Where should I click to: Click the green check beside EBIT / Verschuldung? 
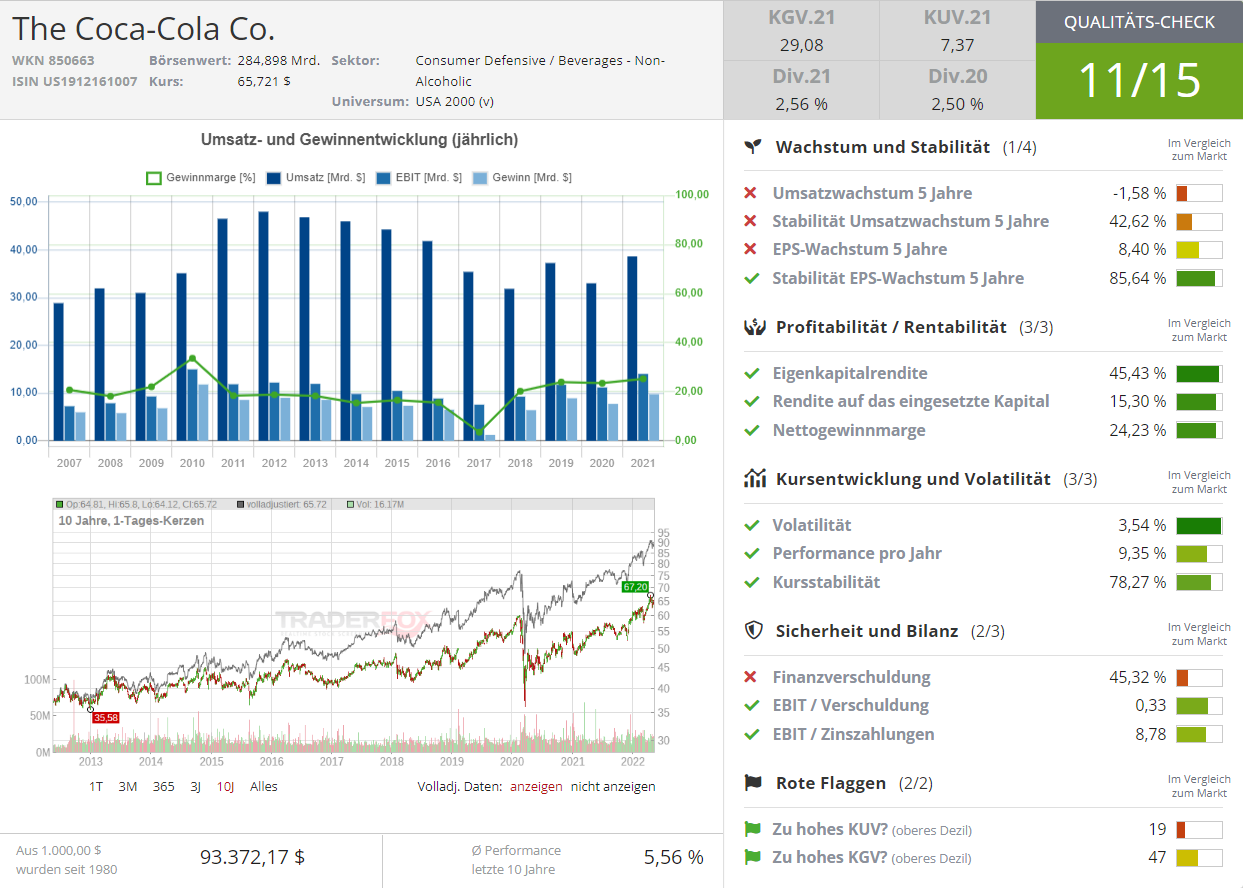[x=752, y=705]
